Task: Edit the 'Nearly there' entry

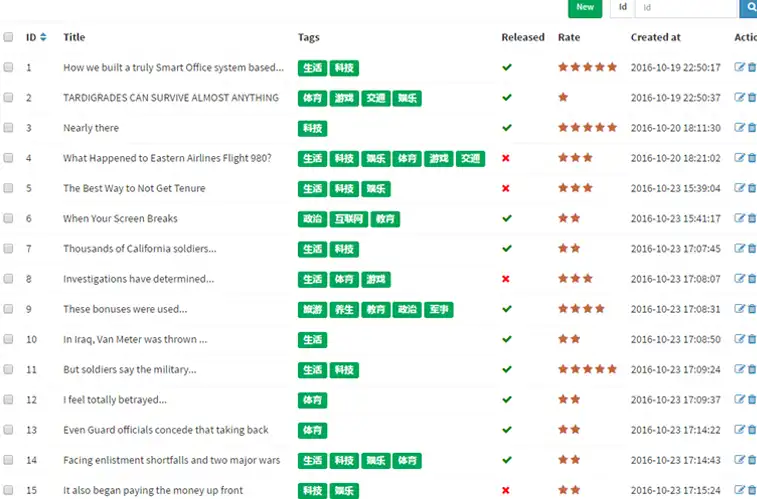Action: [740, 128]
